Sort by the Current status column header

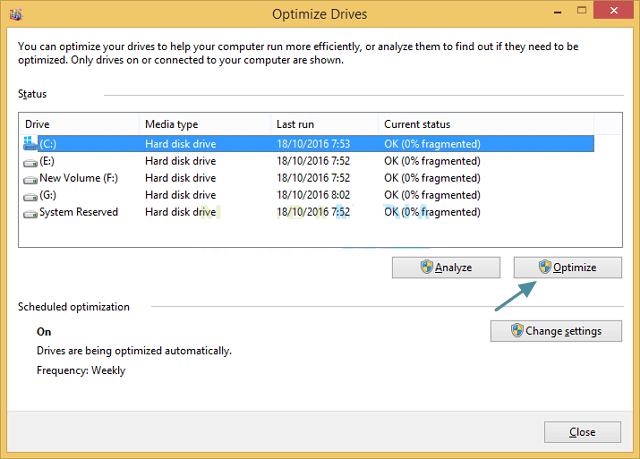click(486, 124)
